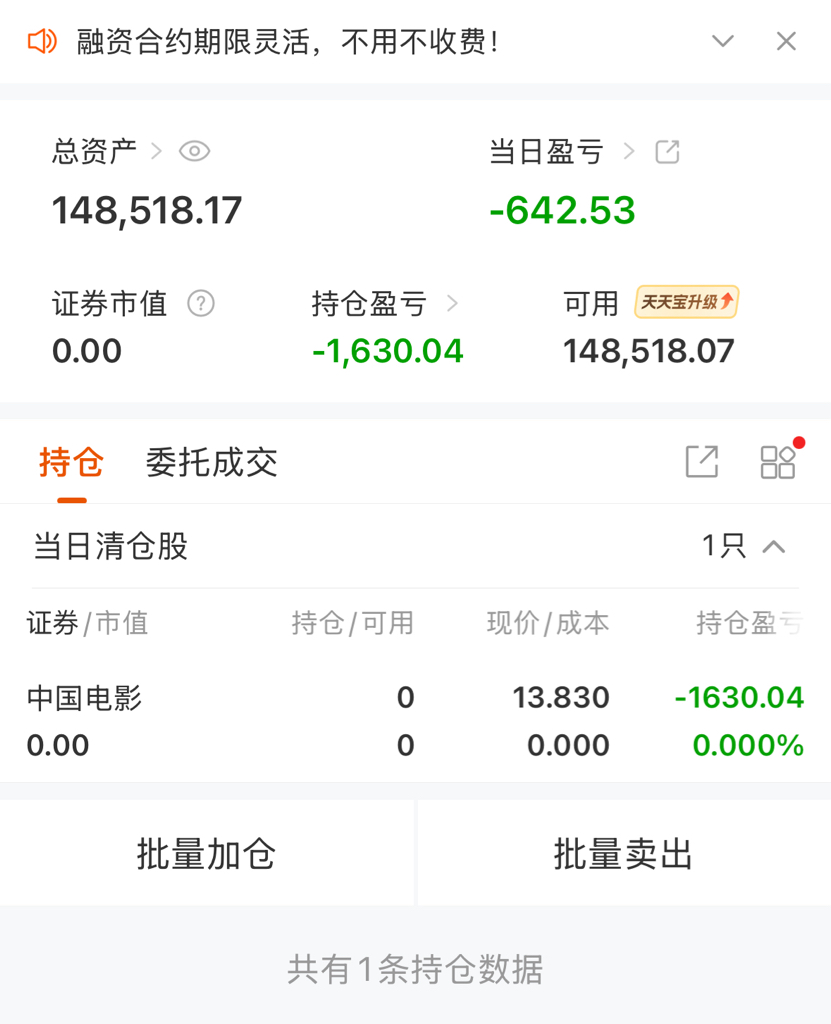Collapse the 当日清仓股 section arrow
The height and width of the screenshot is (1024, 831).
point(774,546)
